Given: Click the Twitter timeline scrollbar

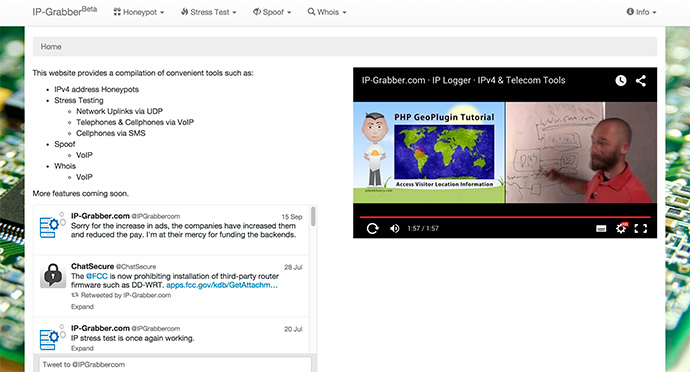Looking at the screenshot, I should click(x=313, y=217).
